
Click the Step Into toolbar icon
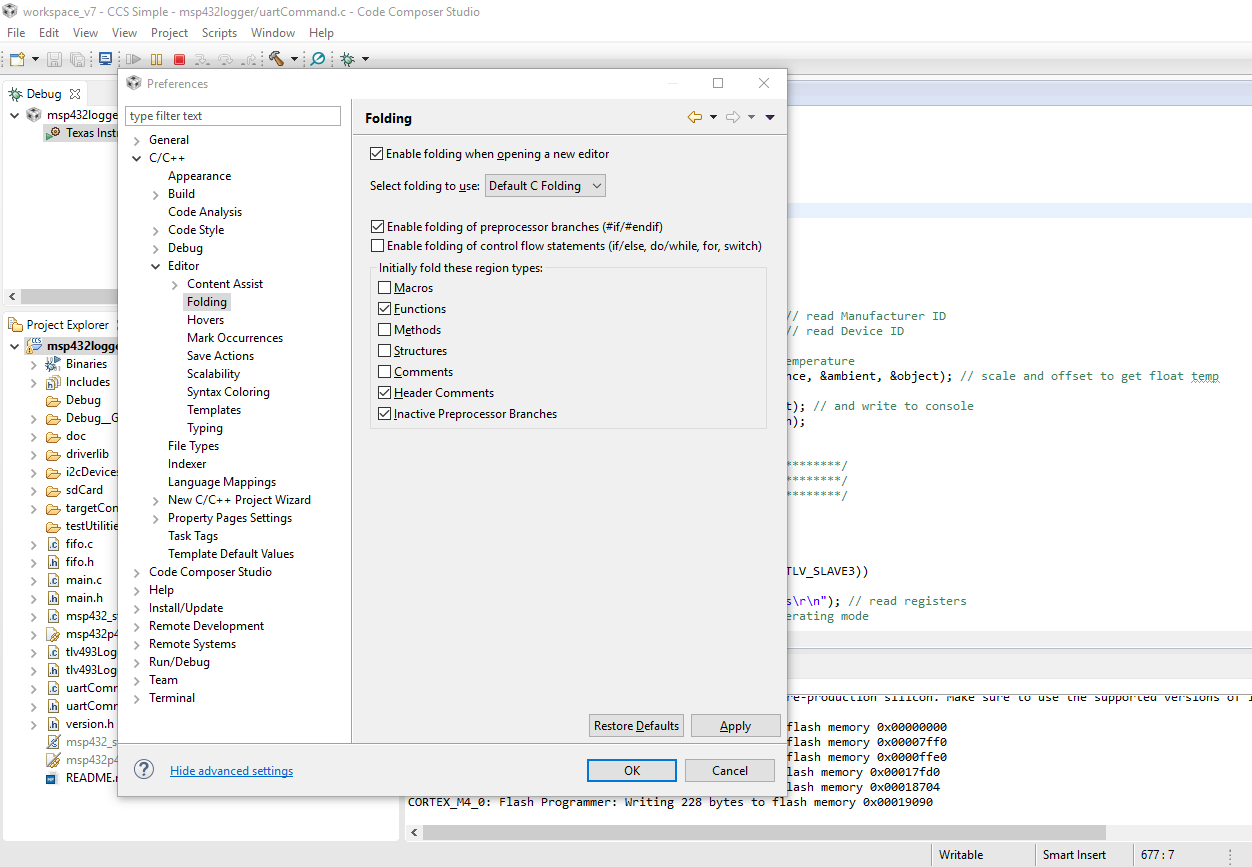pyautogui.click(x=202, y=59)
